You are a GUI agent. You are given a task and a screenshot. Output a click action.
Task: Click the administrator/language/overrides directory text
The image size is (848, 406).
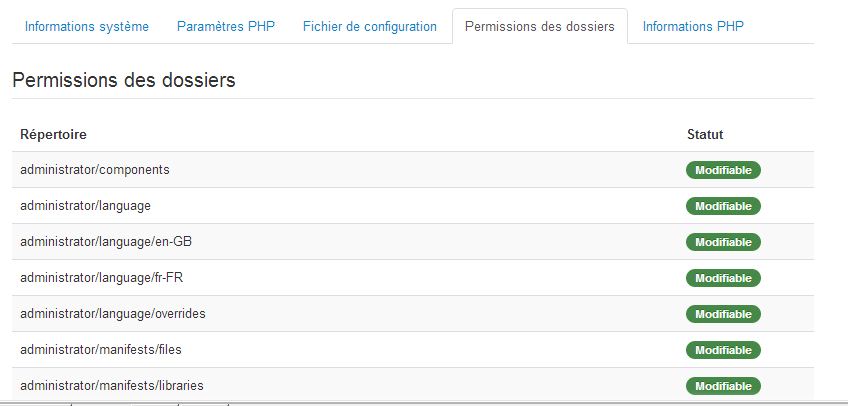[113, 314]
